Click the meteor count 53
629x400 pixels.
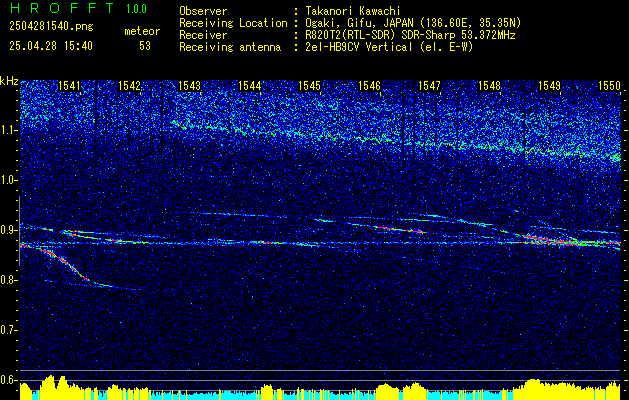pos(145,46)
